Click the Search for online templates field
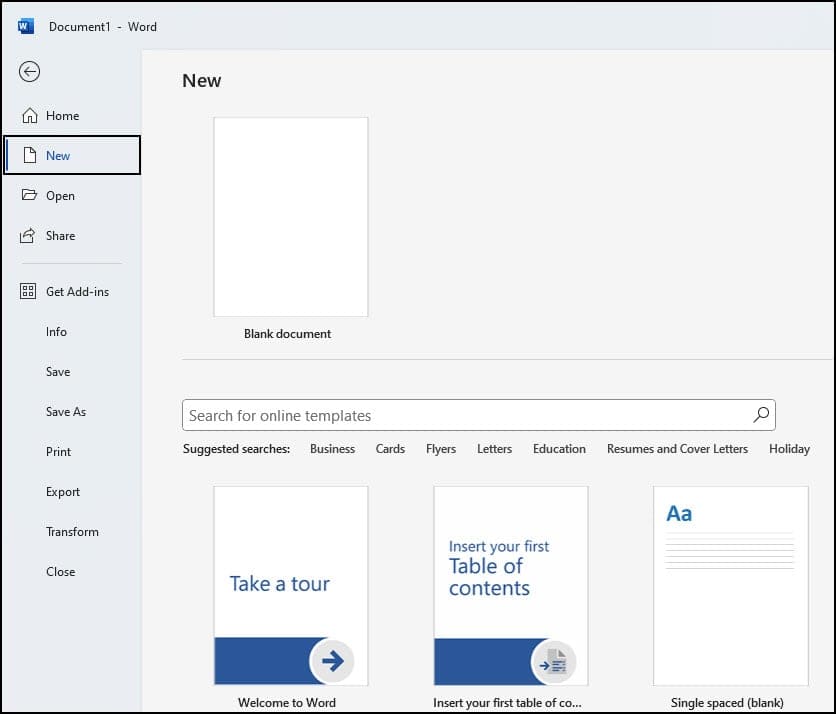 (x=478, y=415)
